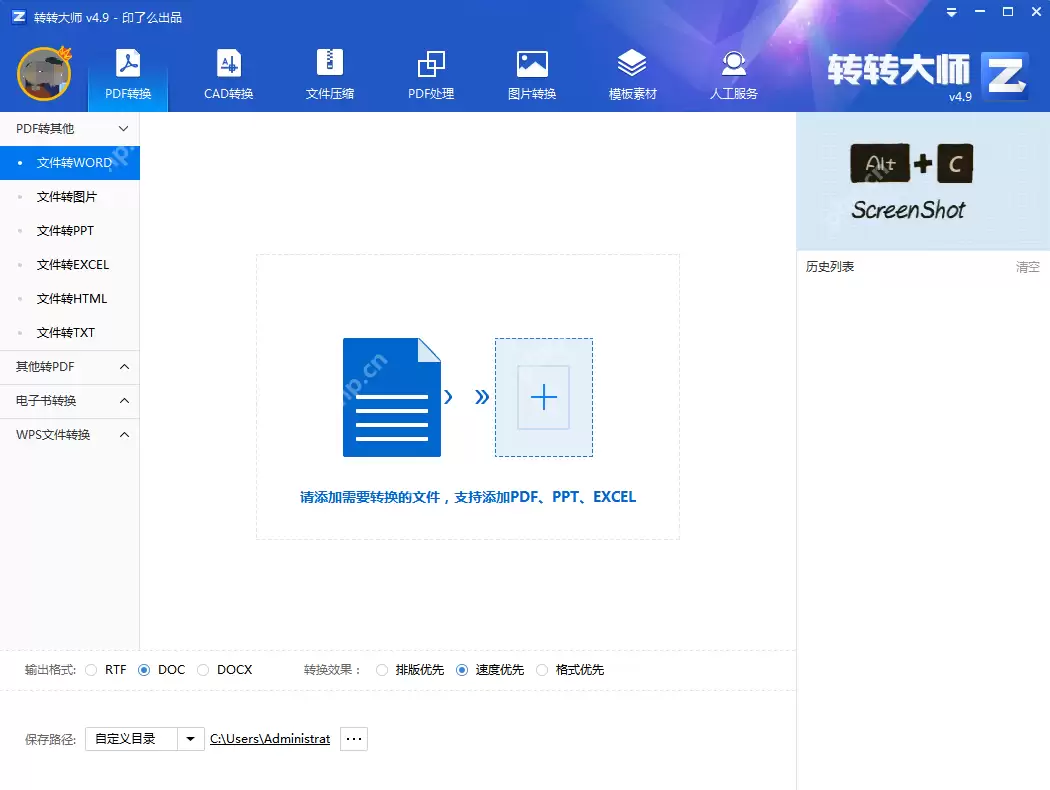Switch to 文件转PPT conversion
1050x790 pixels.
tap(65, 230)
